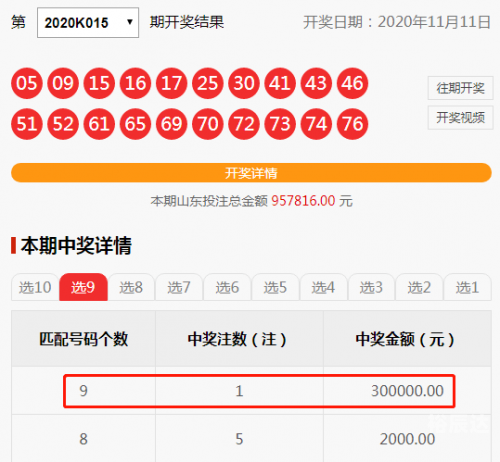Click the red ball numbered 30
Image resolution: width=500 pixels, height=462 pixels.
click(x=244, y=83)
